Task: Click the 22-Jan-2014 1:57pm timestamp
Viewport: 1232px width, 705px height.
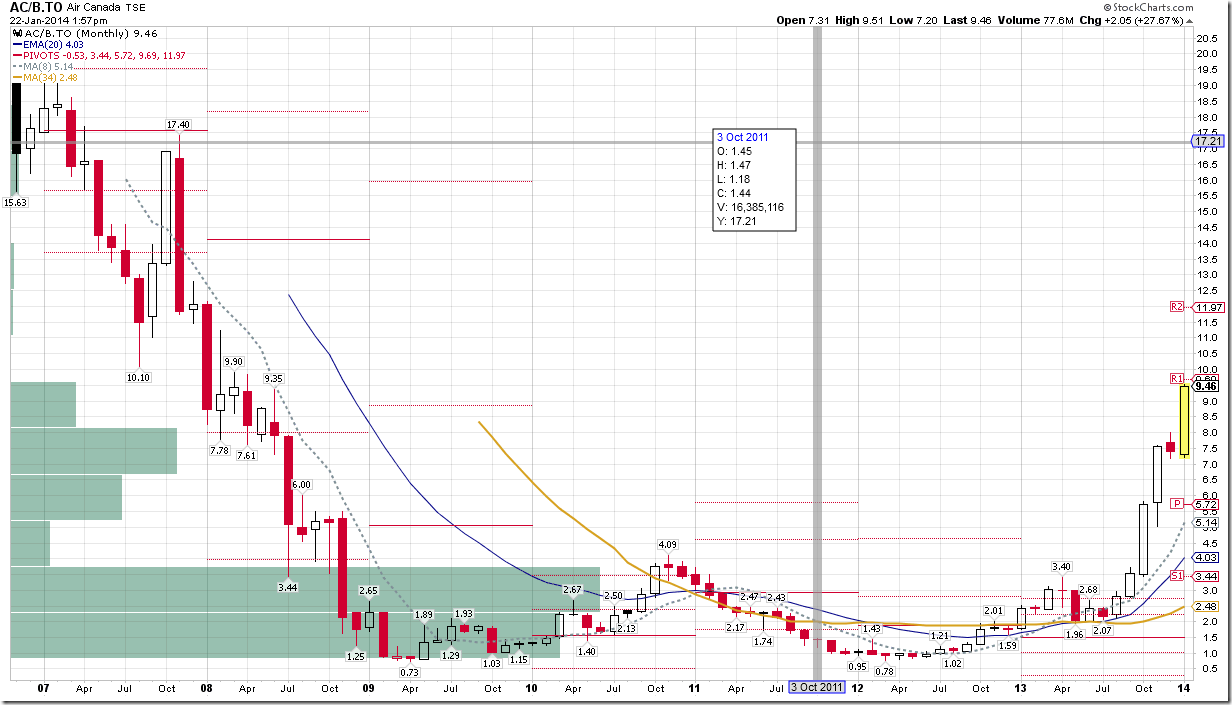Action: [x=56, y=19]
